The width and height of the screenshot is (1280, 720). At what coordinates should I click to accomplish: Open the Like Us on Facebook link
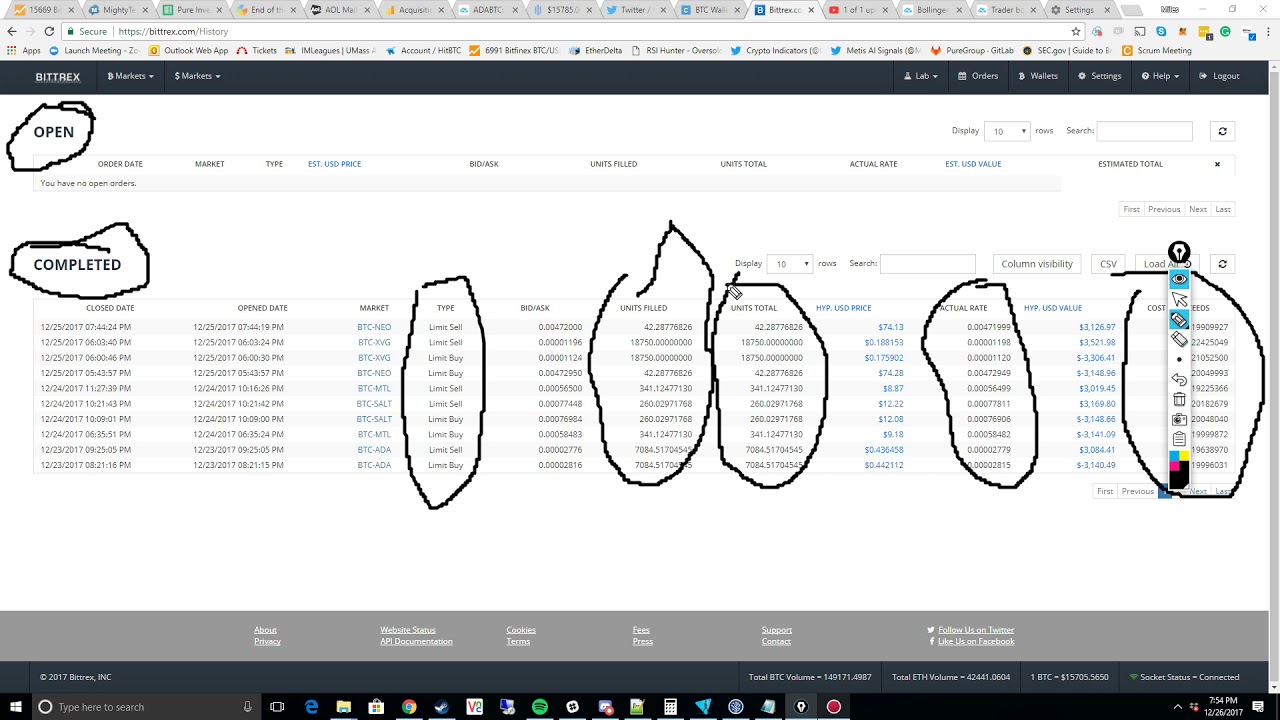coord(975,641)
